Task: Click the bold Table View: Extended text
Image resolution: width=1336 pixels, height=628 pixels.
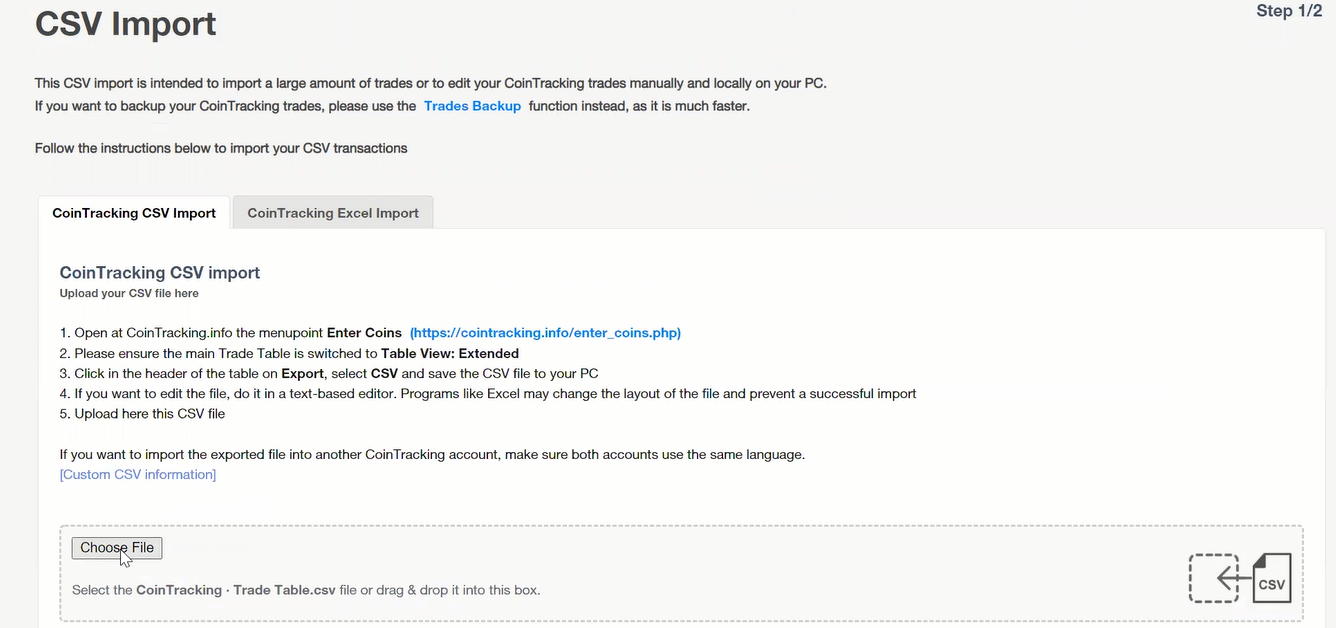Action: pos(450,353)
